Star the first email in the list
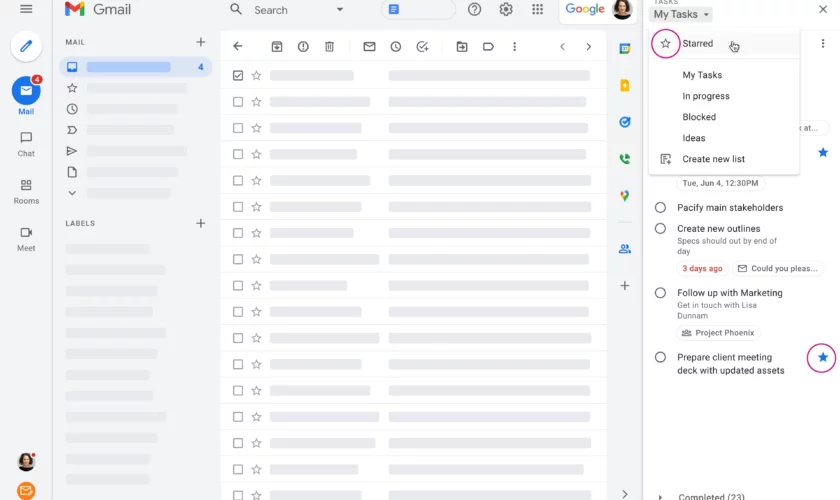The width and height of the screenshot is (840, 500). click(256, 76)
